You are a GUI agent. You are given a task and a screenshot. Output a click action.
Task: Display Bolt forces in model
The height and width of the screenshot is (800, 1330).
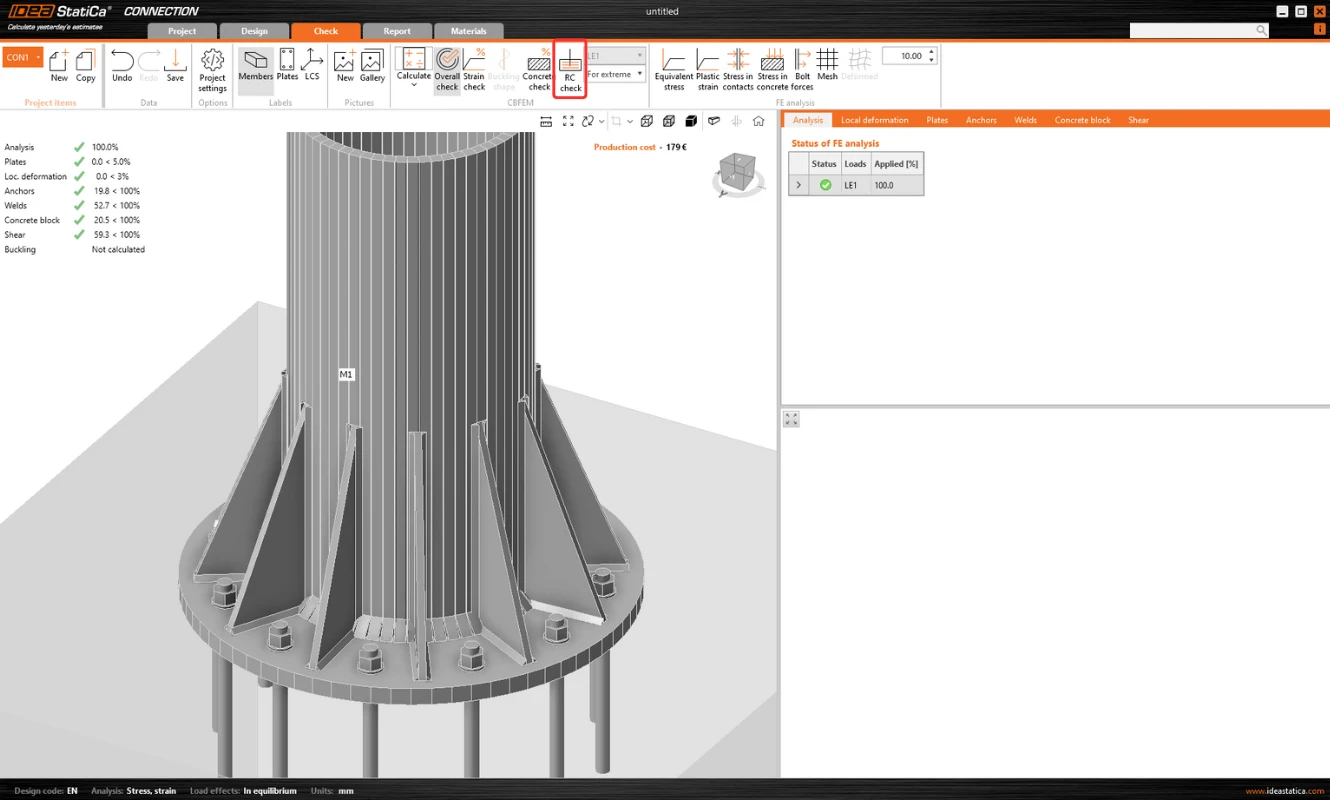pos(802,70)
